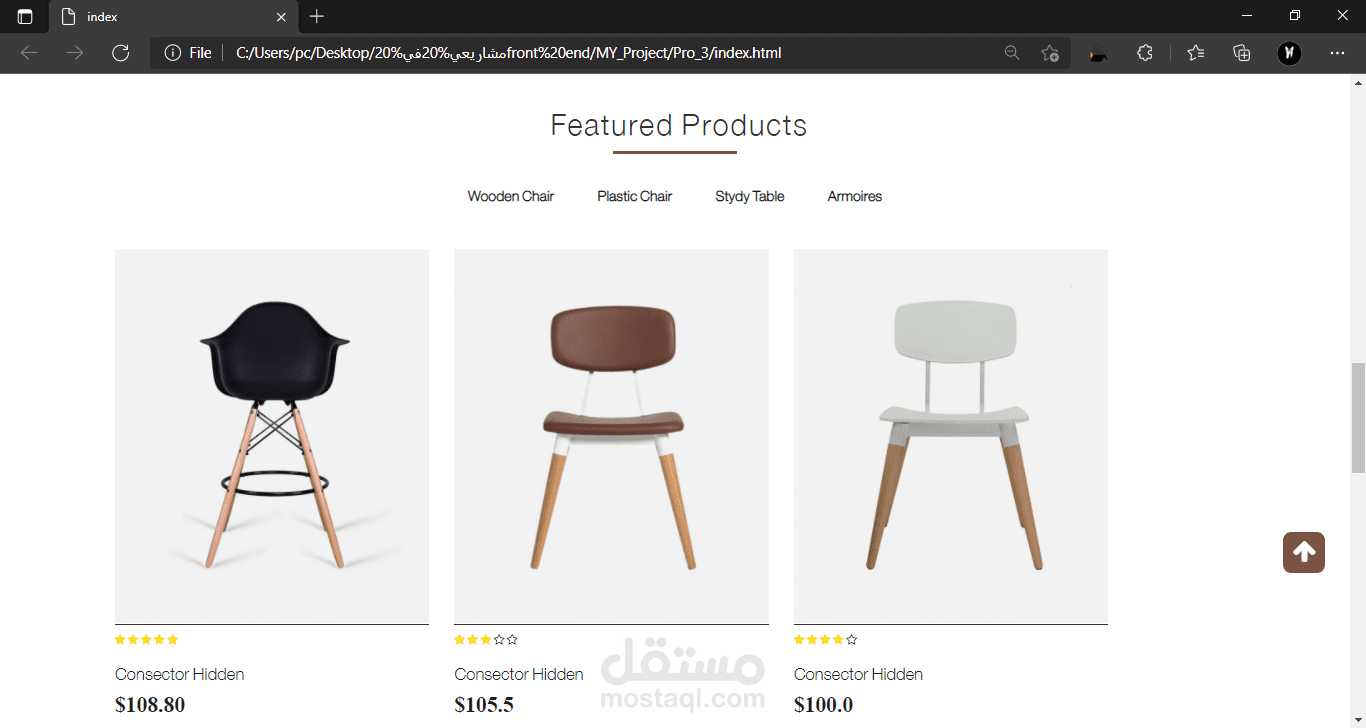Image resolution: width=1366 pixels, height=728 pixels.
Task: Open the Favorites list icon
Action: pos(1195,53)
